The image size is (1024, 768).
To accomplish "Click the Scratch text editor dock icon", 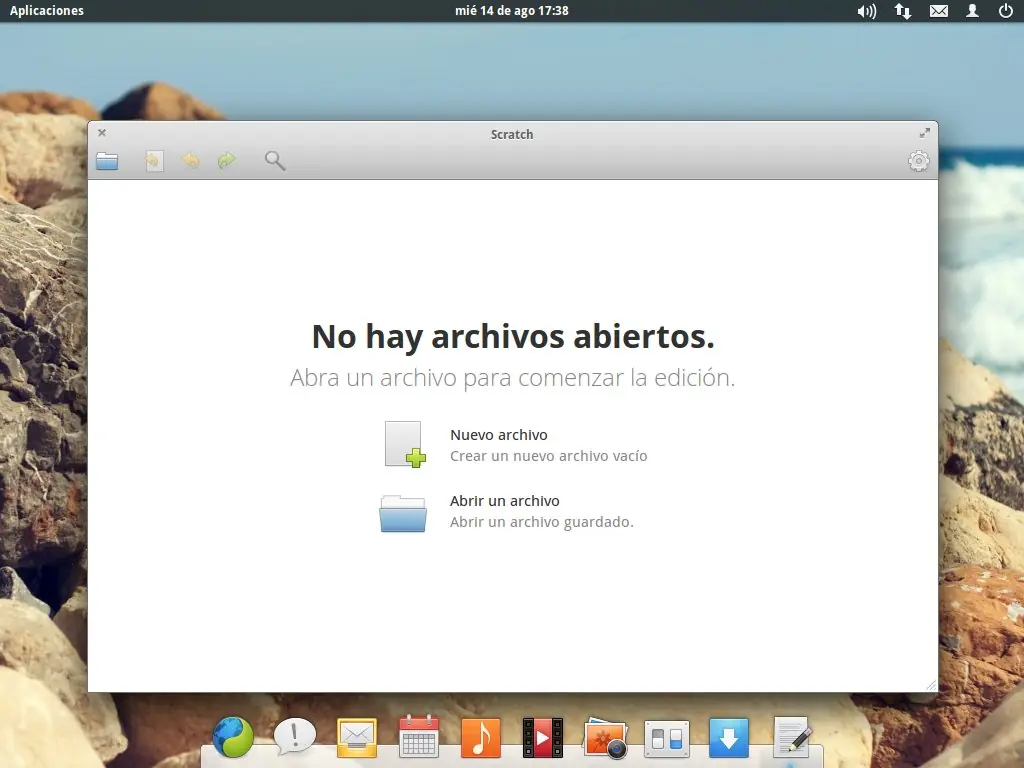I will [792, 738].
